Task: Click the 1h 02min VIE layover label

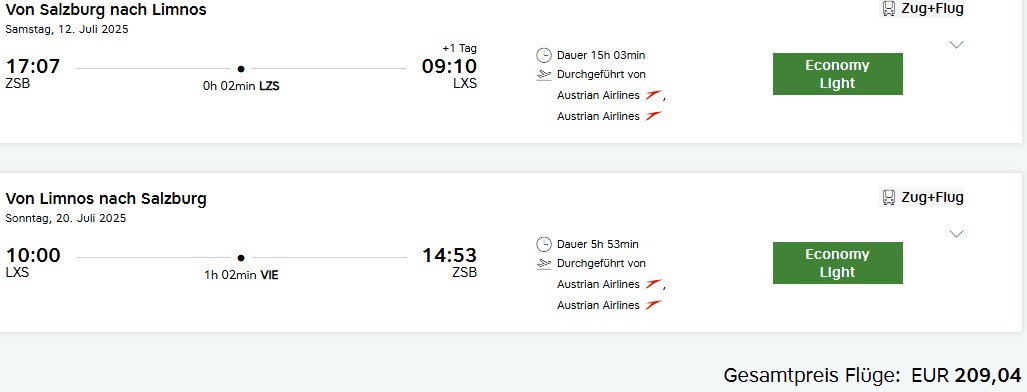Action: (x=241, y=275)
